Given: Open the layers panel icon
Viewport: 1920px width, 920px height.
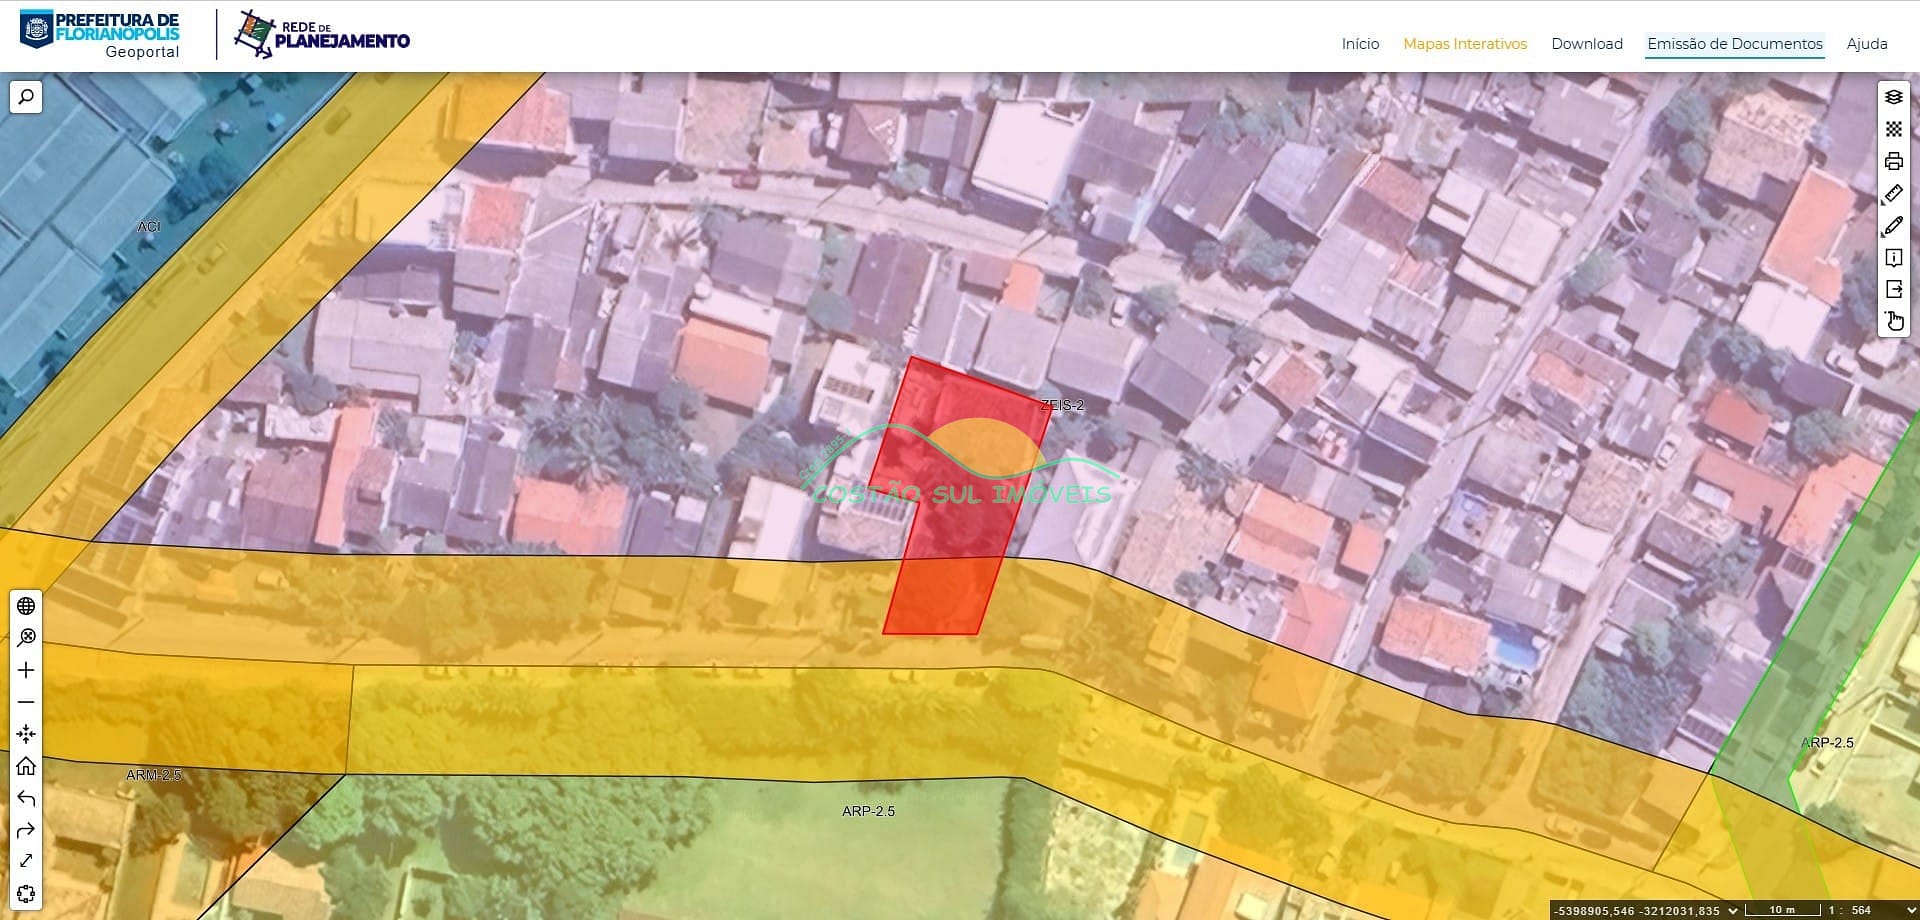Looking at the screenshot, I should (1893, 97).
